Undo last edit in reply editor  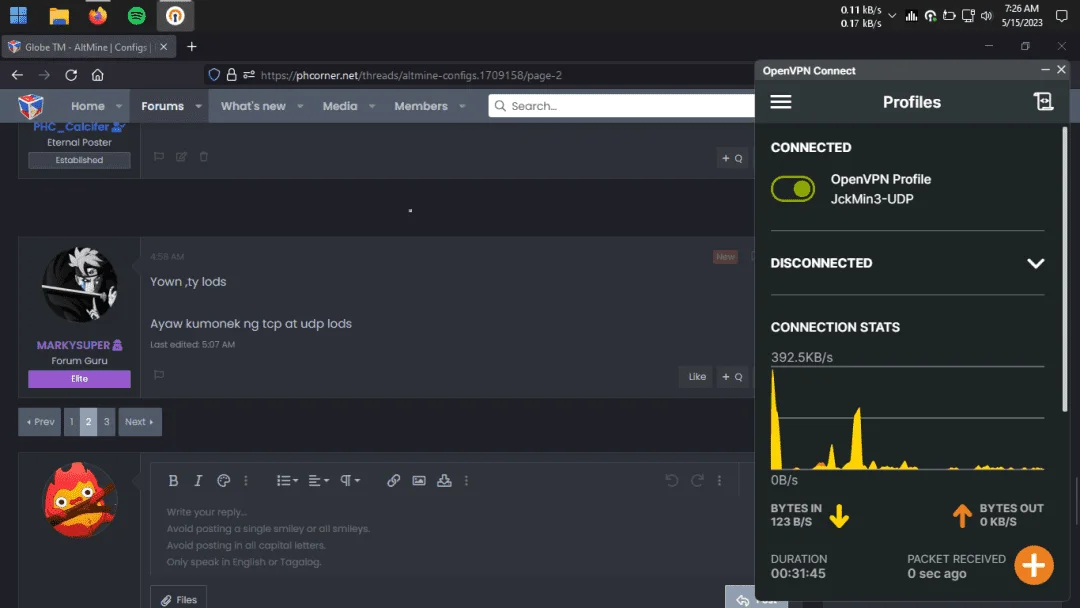[672, 481]
